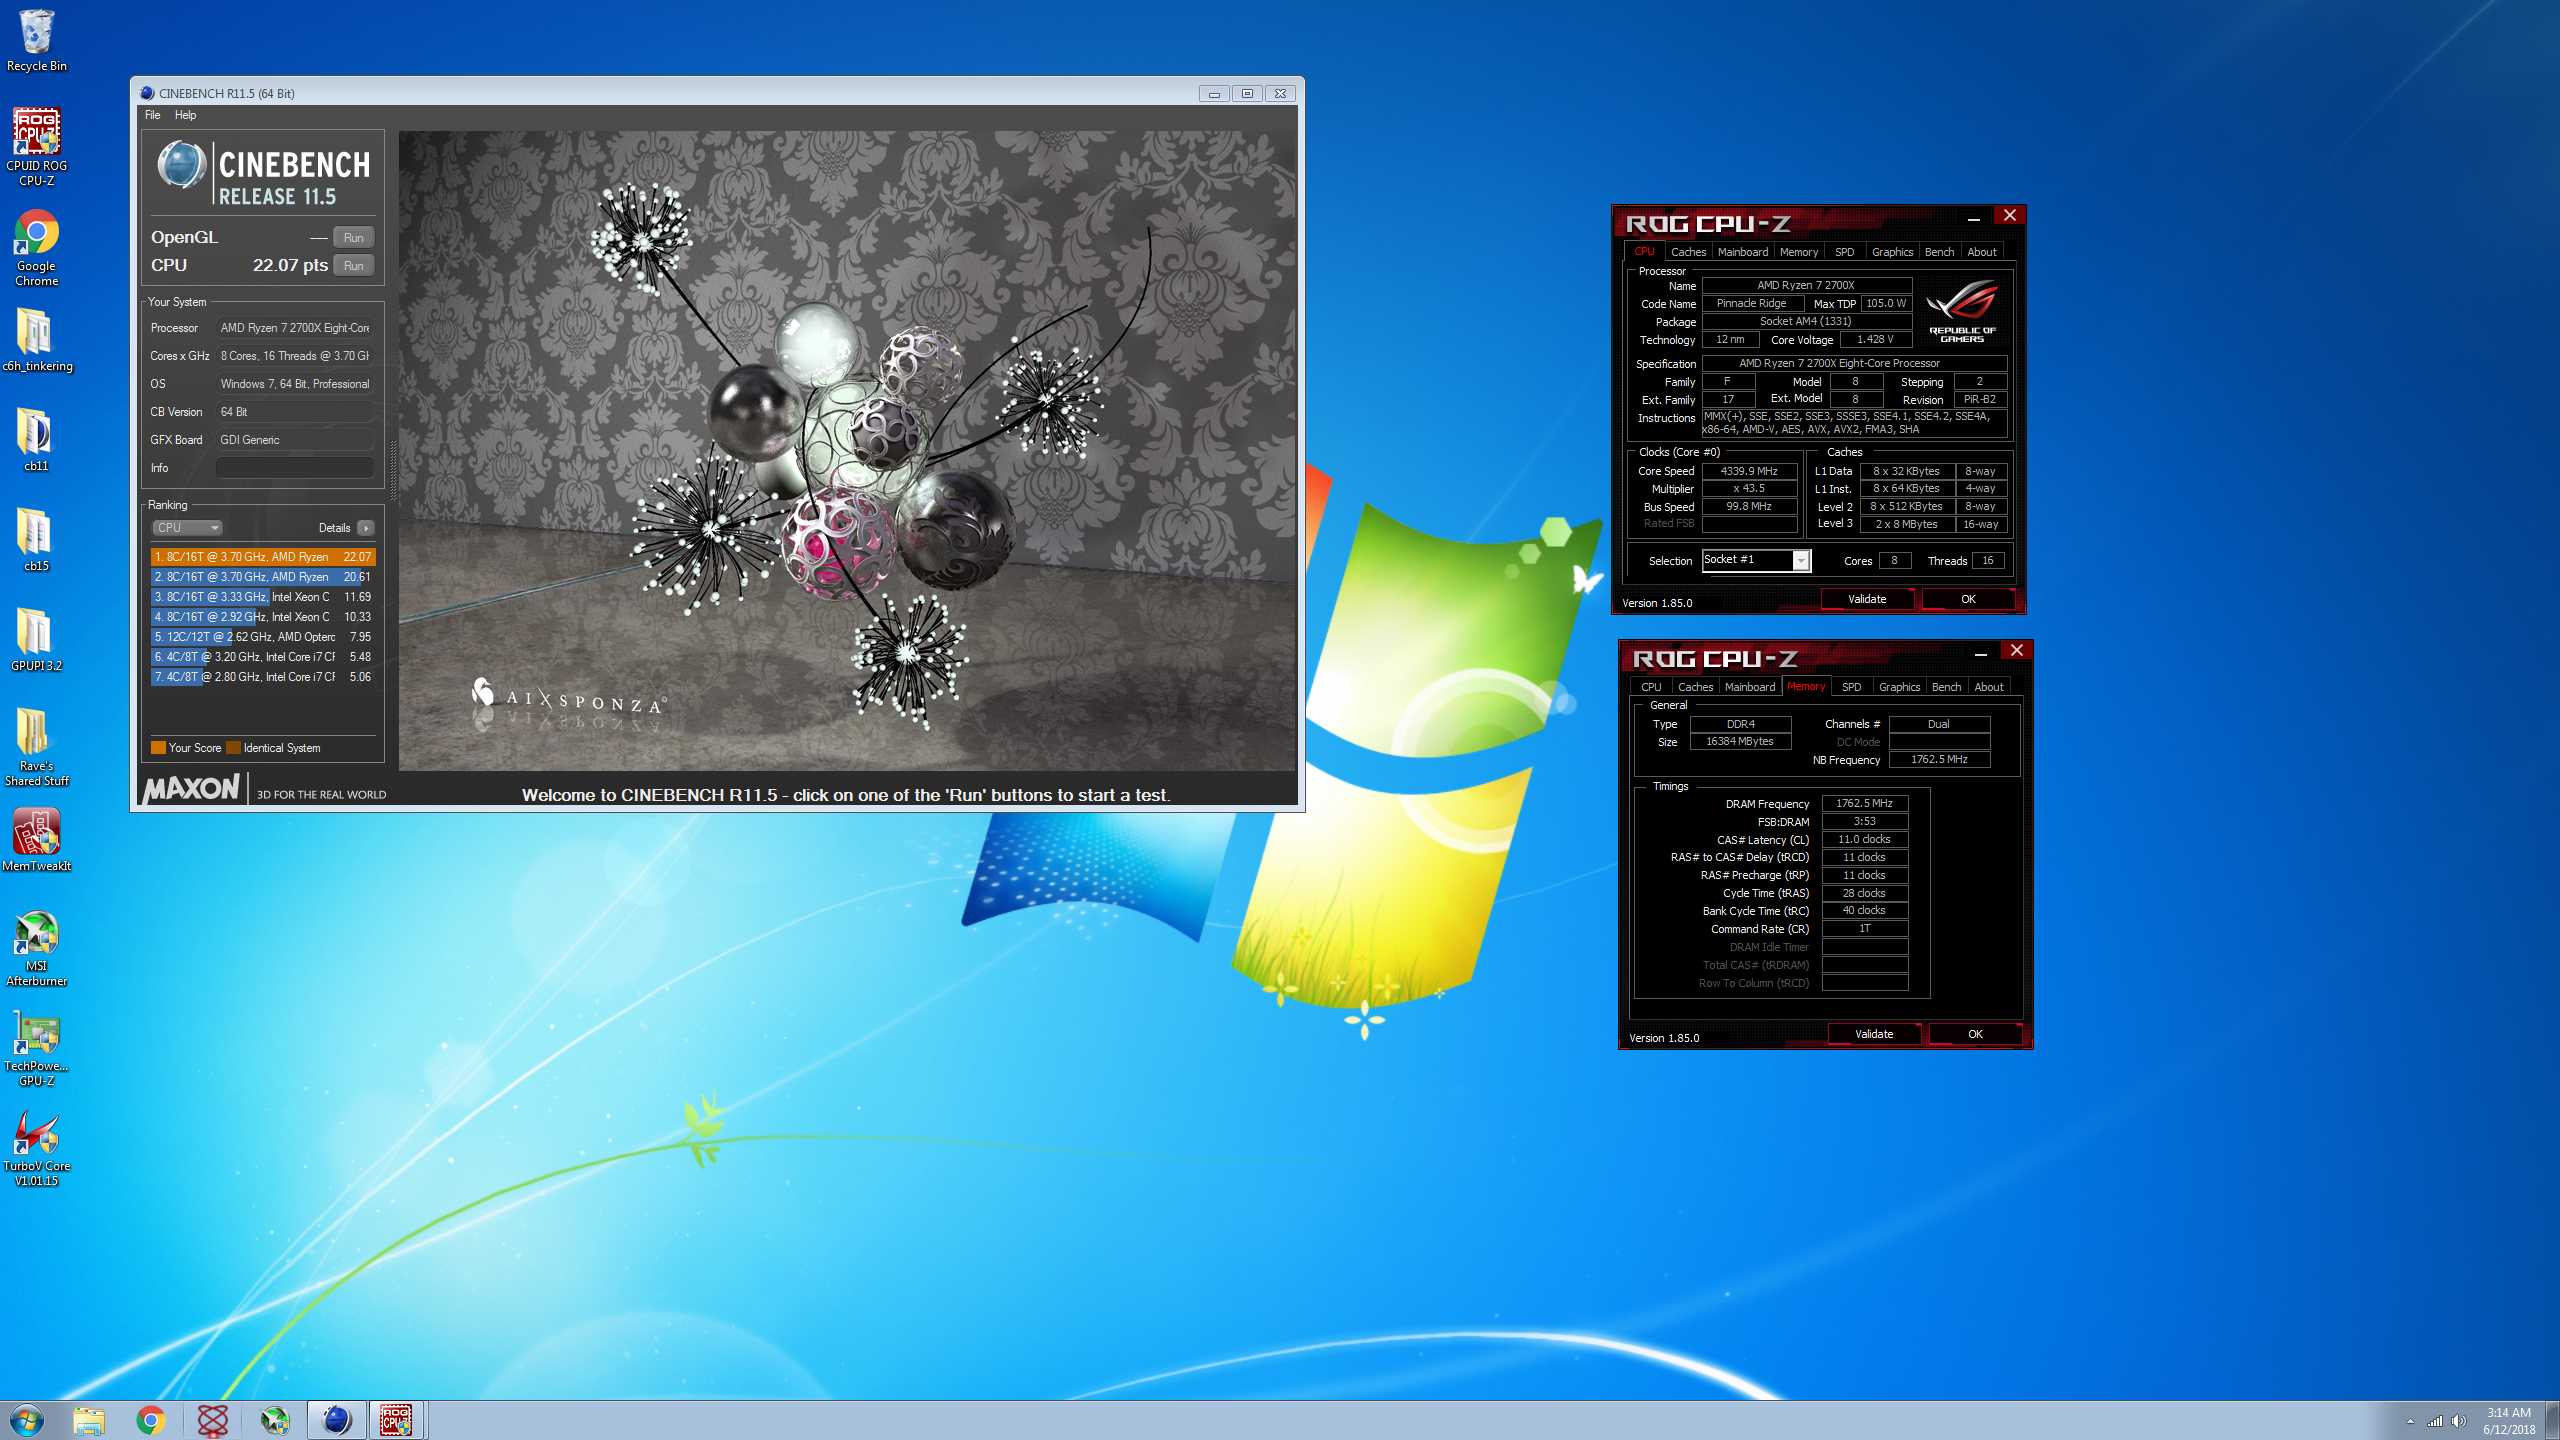Click OK in lower CPU-Z window

(1975, 1034)
